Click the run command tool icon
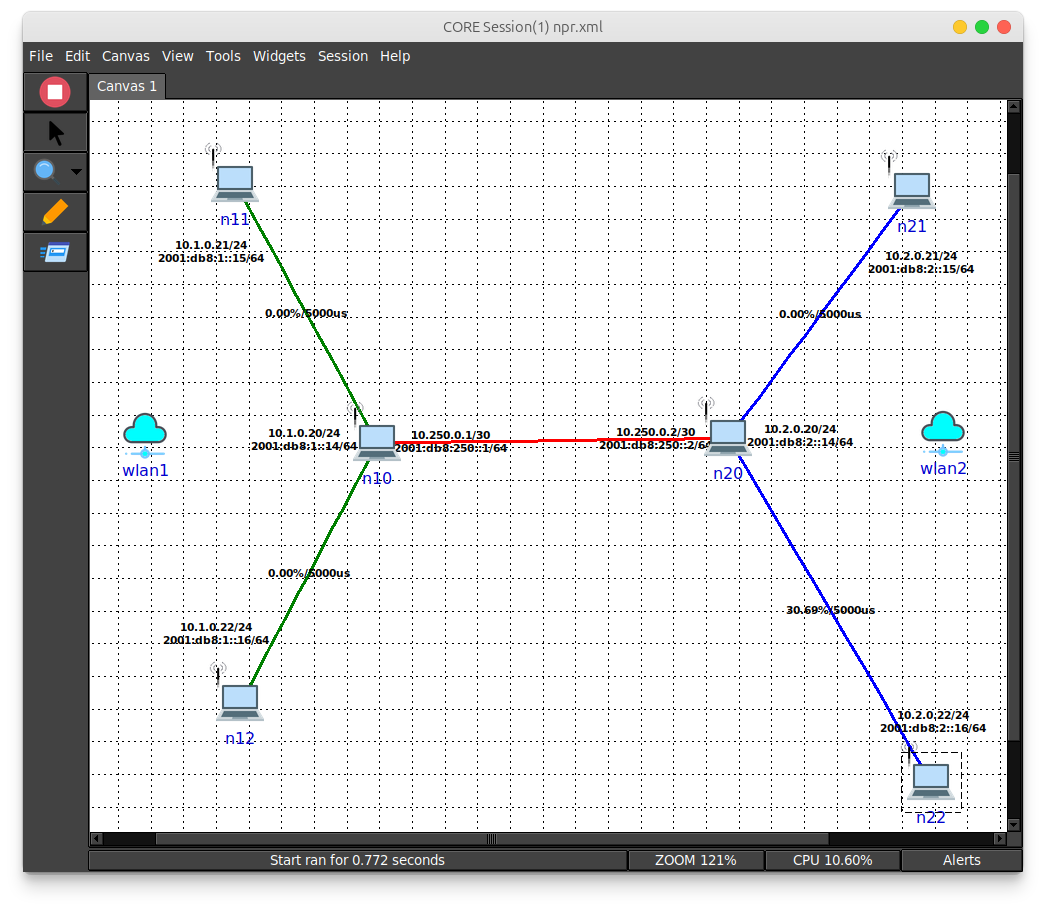Screen dimensions: 1046x911 (x=55, y=252)
